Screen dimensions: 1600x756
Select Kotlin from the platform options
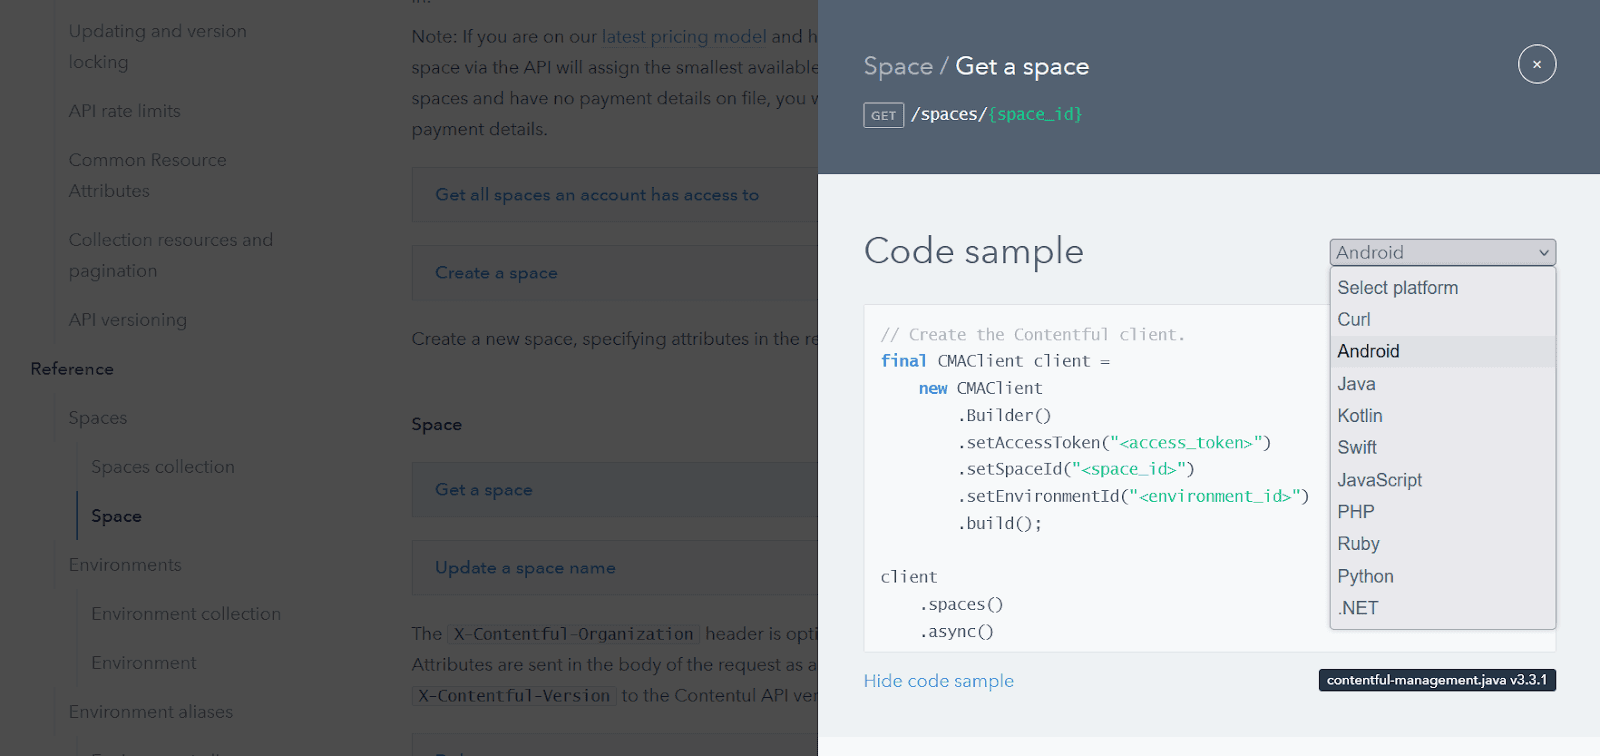(x=1360, y=416)
